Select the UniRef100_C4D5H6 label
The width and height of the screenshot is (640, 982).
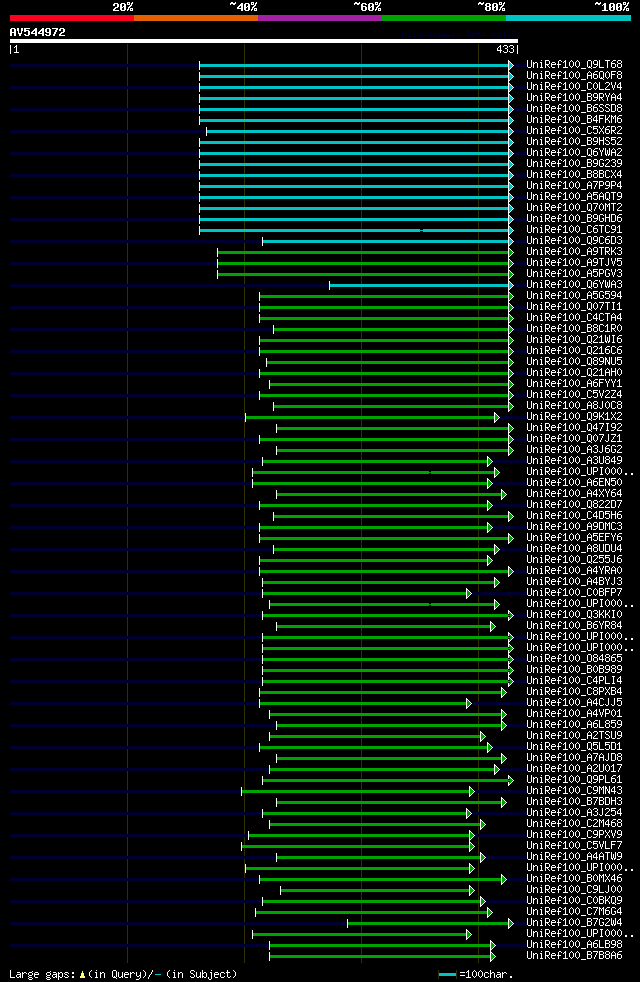tap(574, 516)
